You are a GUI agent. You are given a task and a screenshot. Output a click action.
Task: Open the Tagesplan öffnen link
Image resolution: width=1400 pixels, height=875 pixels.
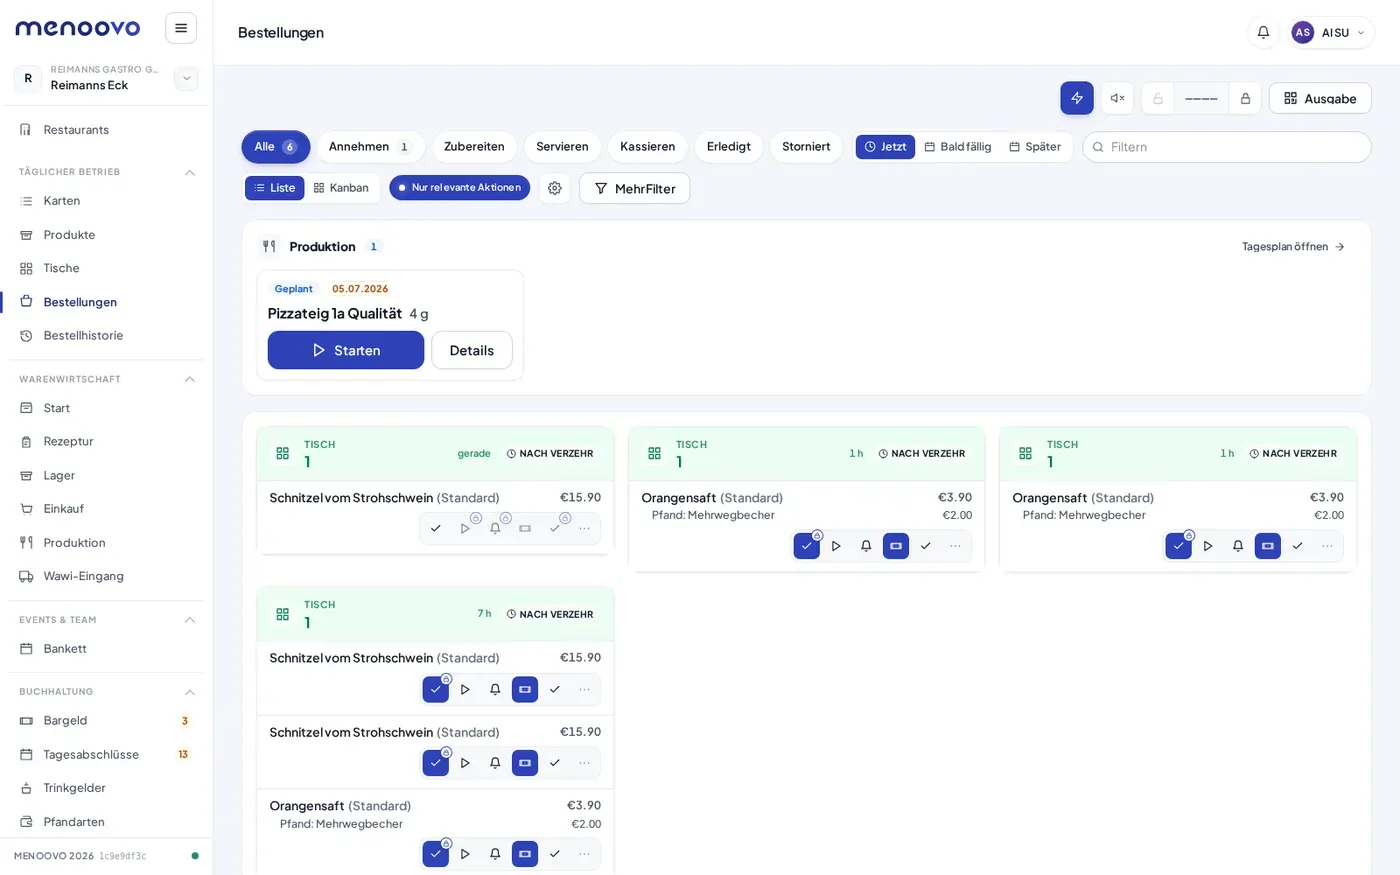[x=1293, y=246]
